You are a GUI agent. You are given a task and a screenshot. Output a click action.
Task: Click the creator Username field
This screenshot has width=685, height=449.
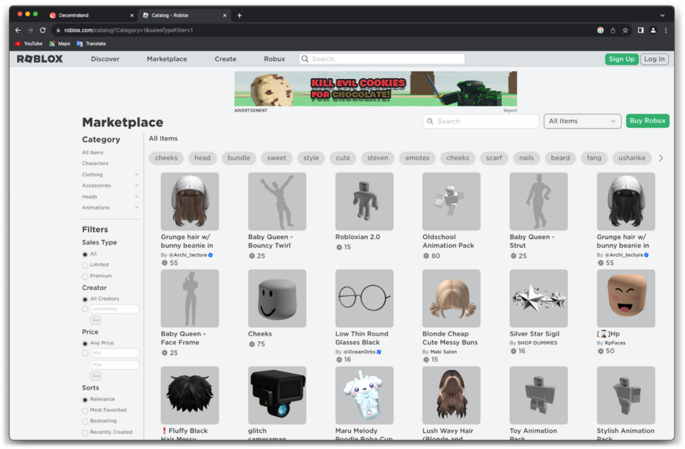[x=114, y=309]
